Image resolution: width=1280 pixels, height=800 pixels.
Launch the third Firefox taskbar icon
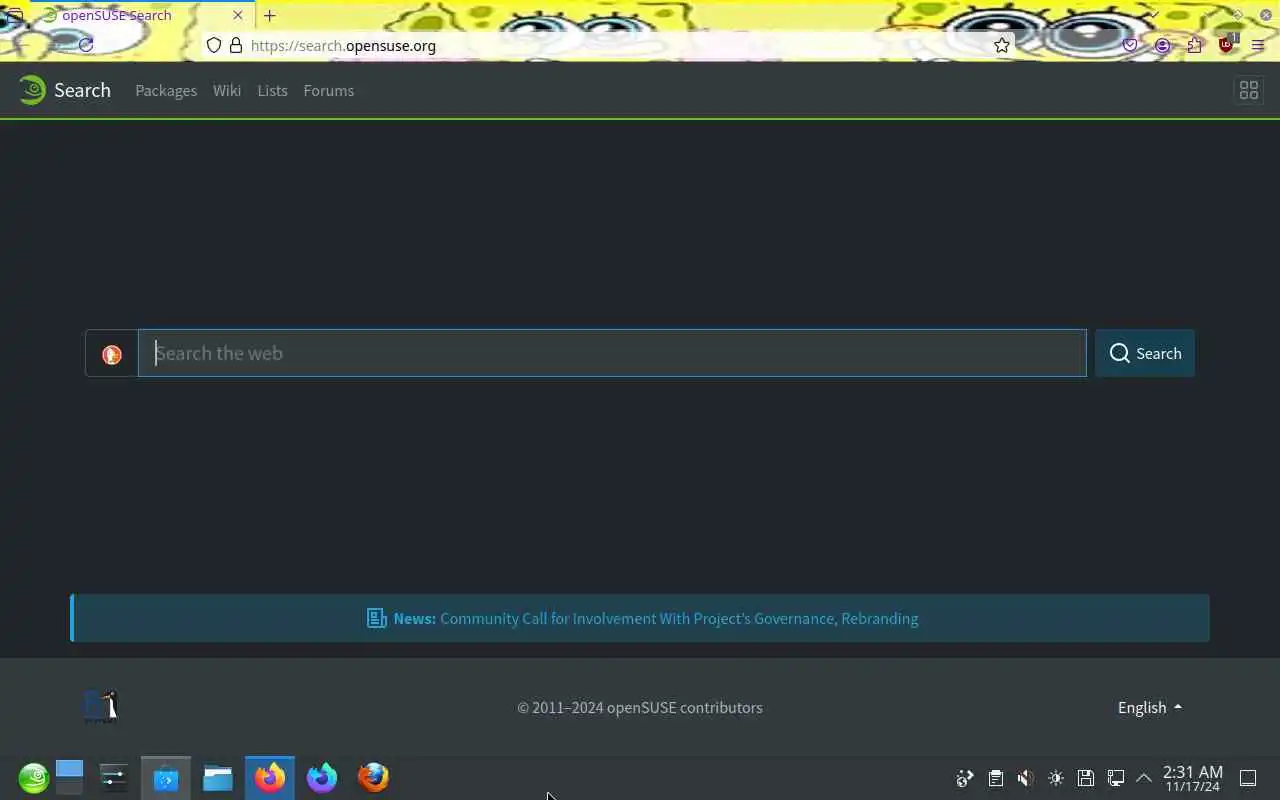tap(374, 777)
